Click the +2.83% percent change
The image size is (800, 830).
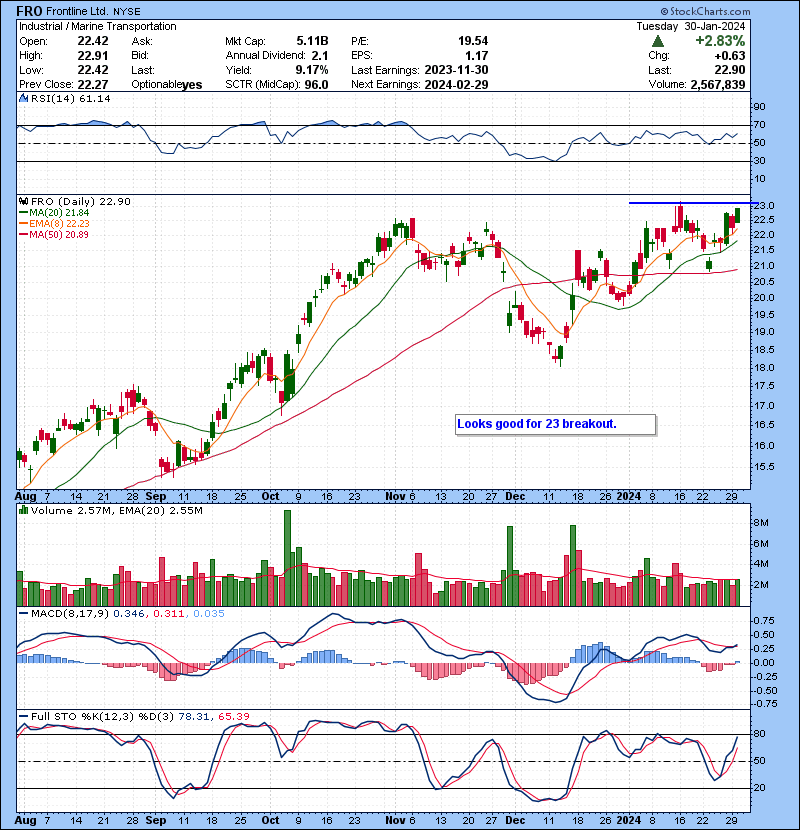click(x=721, y=41)
